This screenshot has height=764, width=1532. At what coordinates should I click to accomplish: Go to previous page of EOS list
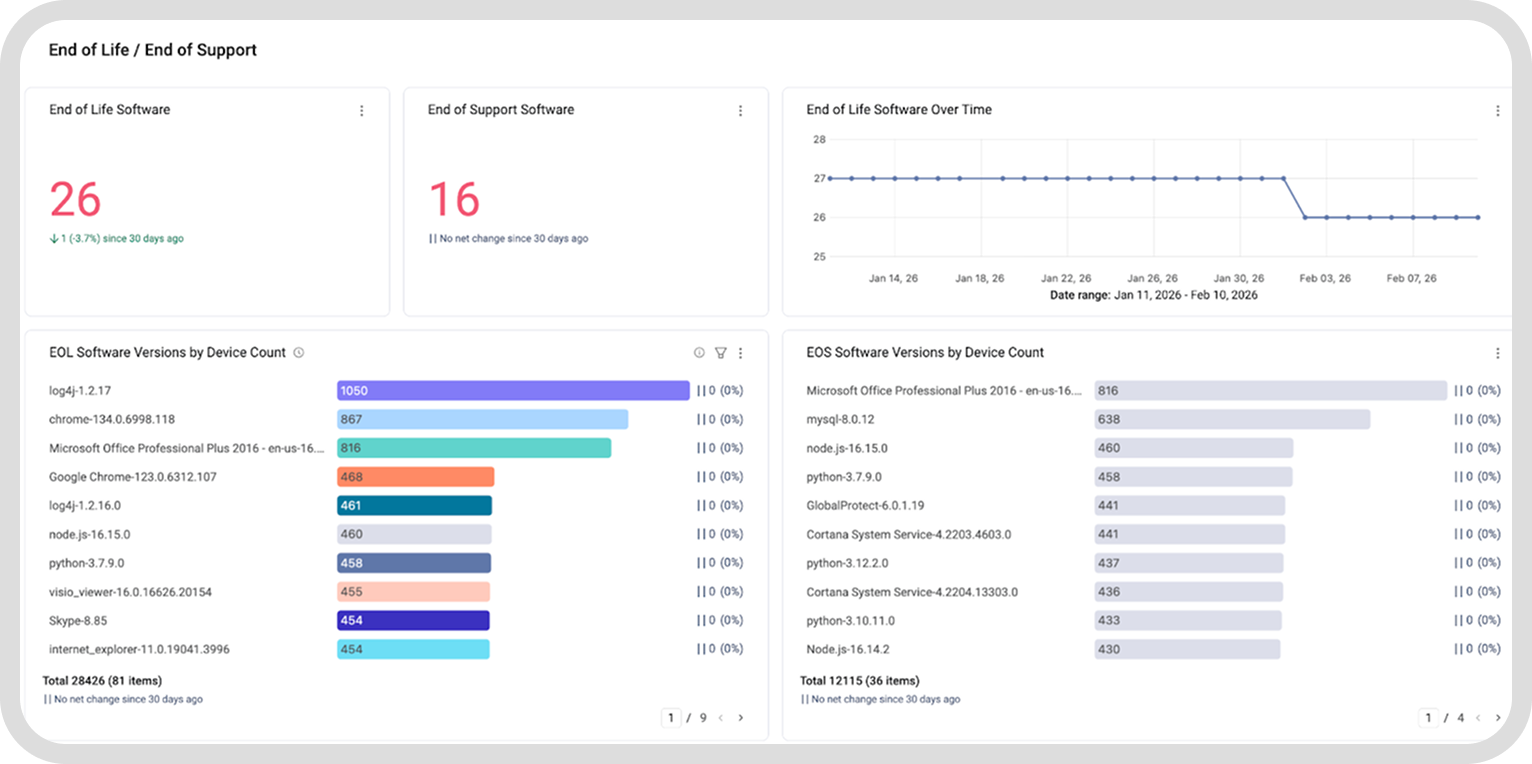point(1478,718)
